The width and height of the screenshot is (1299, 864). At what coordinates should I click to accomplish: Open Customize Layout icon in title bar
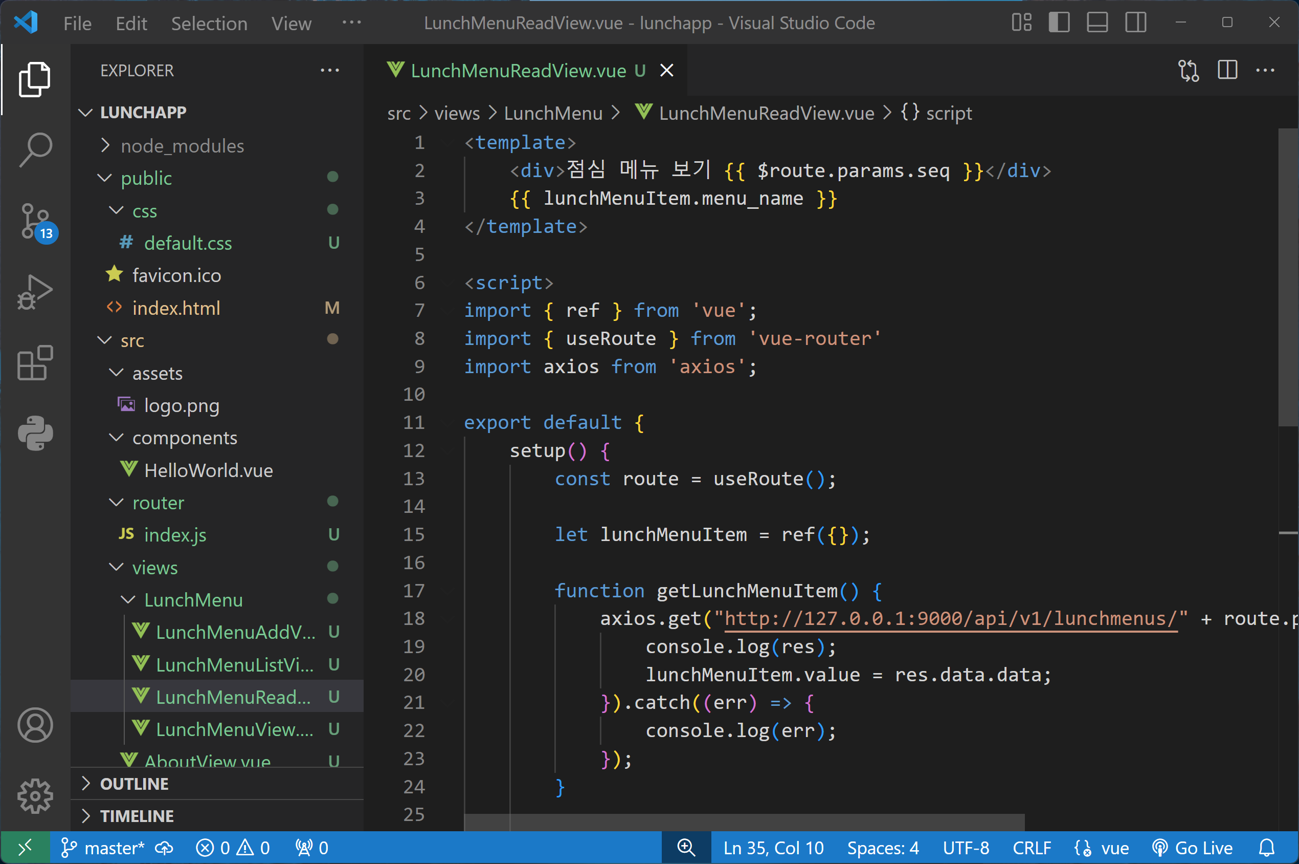pyautogui.click(x=1021, y=22)
